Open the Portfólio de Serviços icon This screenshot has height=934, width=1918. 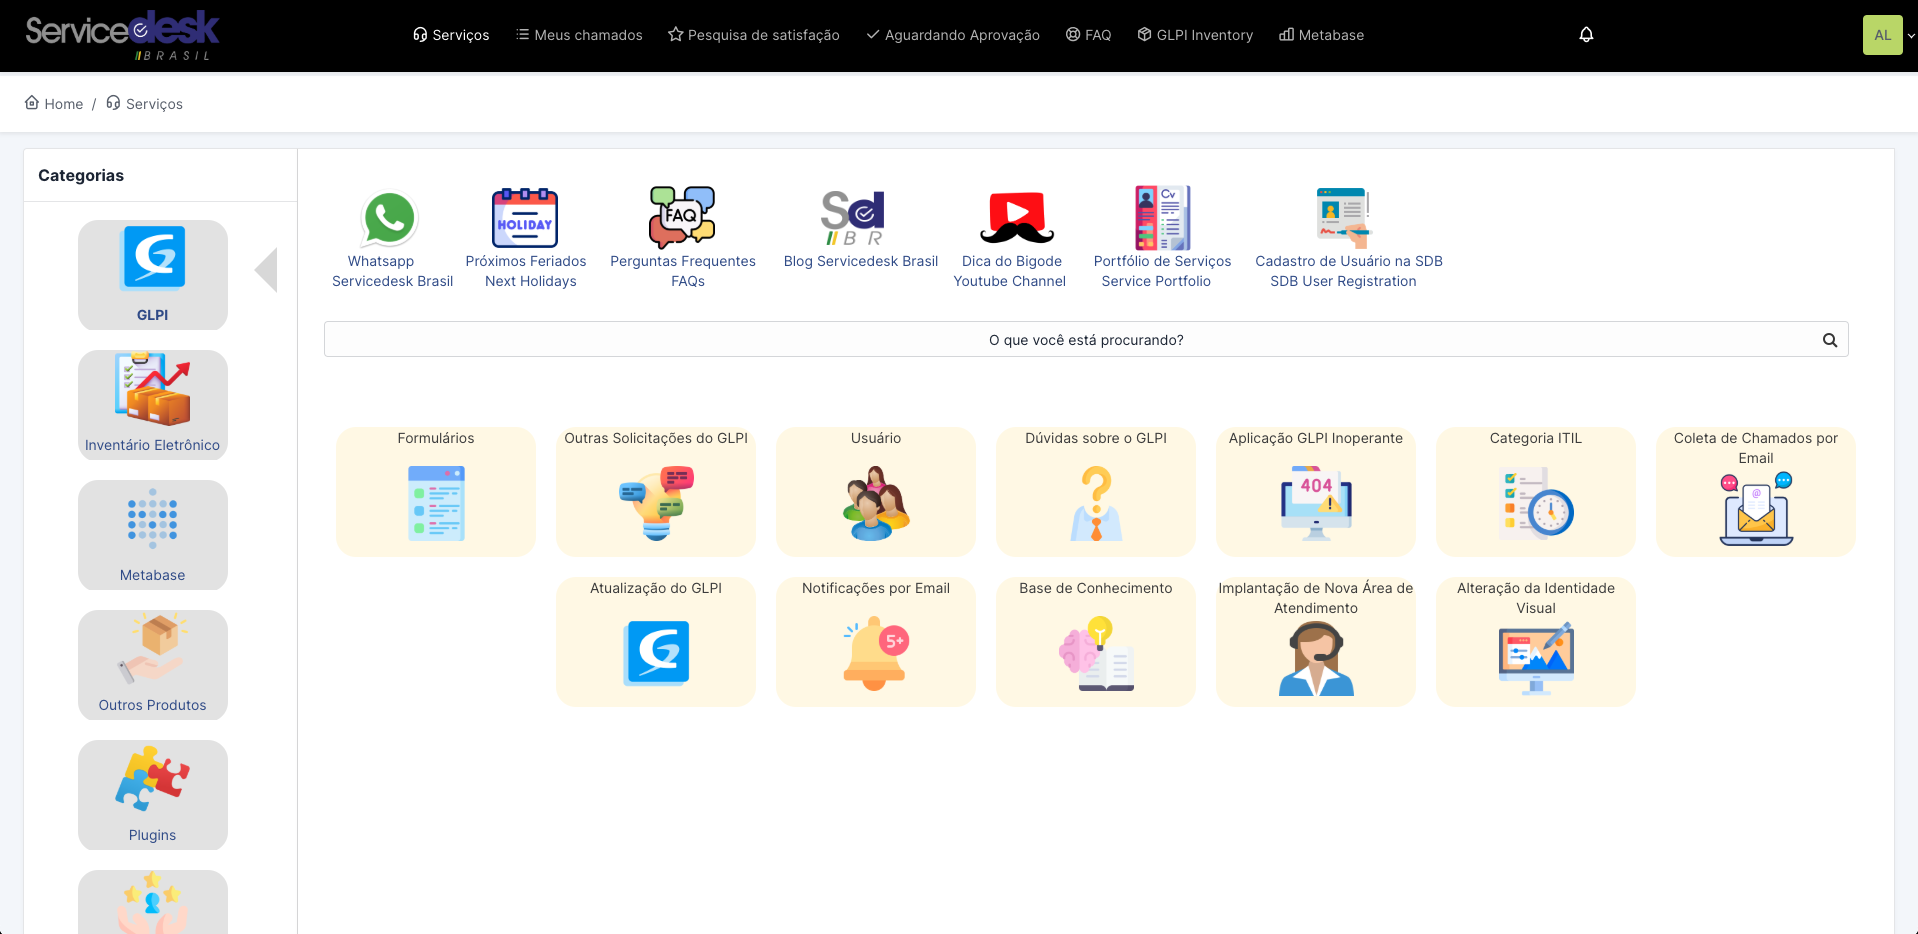pos(1161,217)
